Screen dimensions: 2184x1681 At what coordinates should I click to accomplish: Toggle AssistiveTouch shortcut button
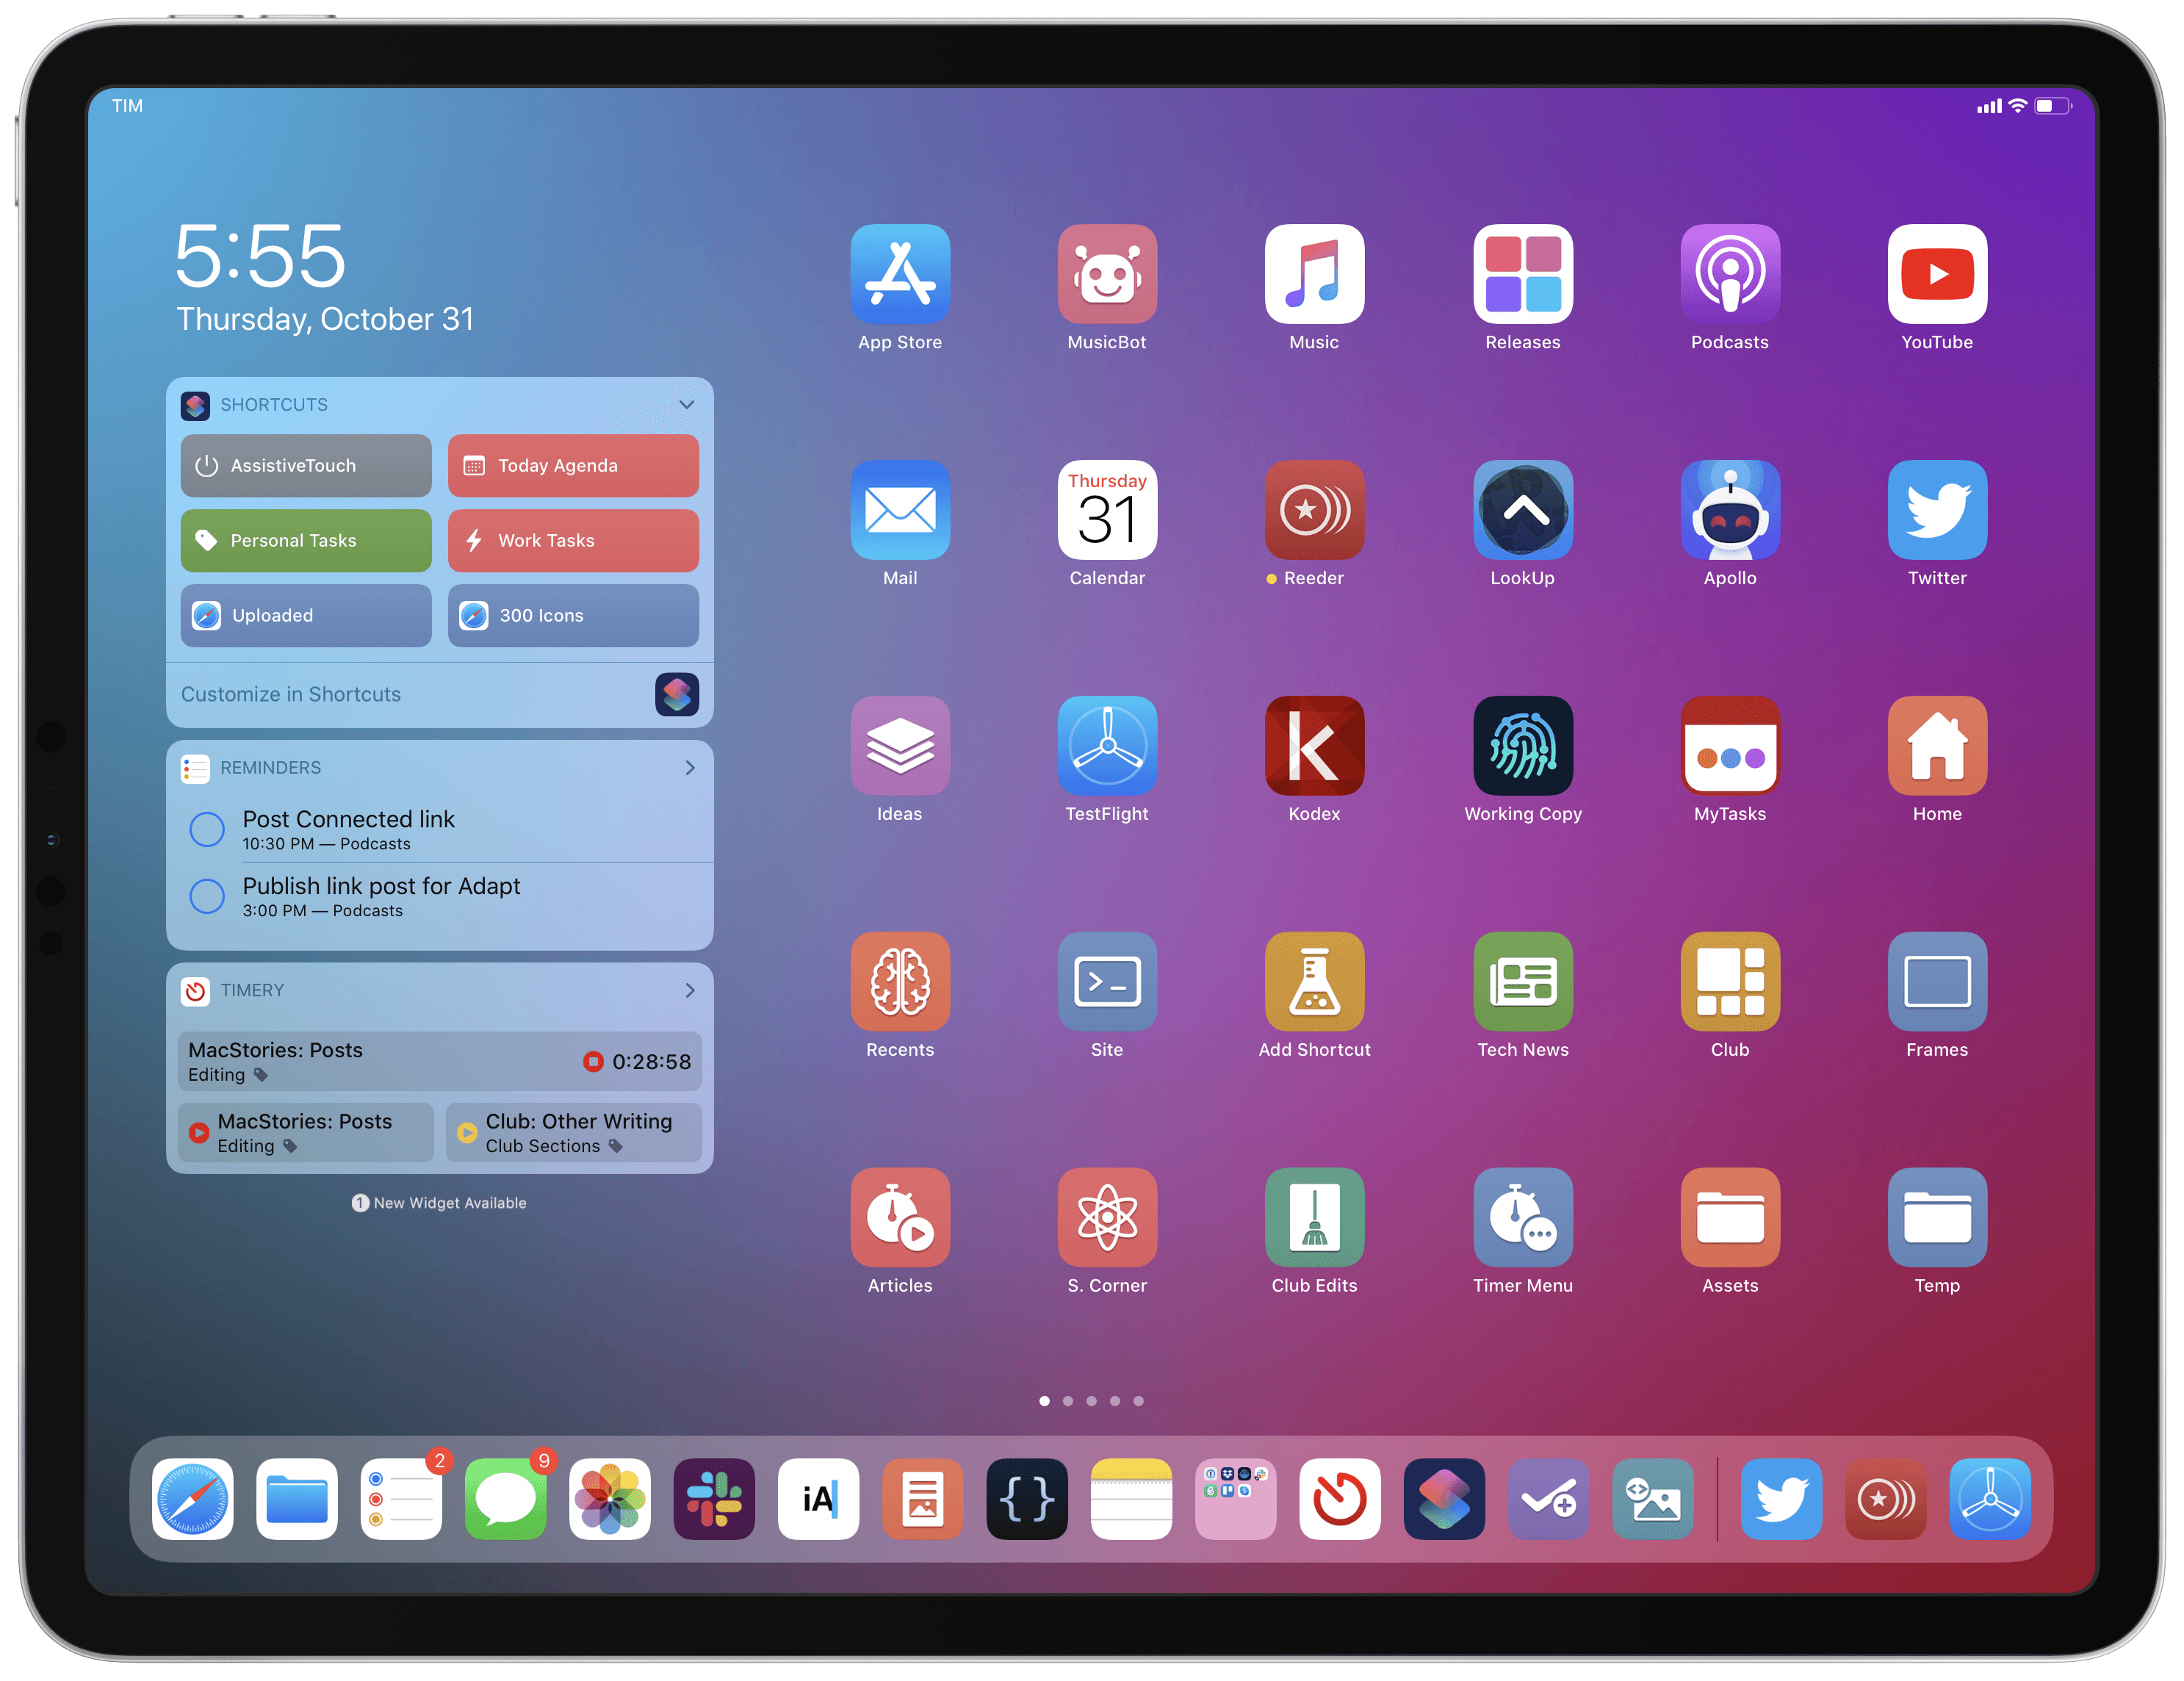(x=306, y=464)
